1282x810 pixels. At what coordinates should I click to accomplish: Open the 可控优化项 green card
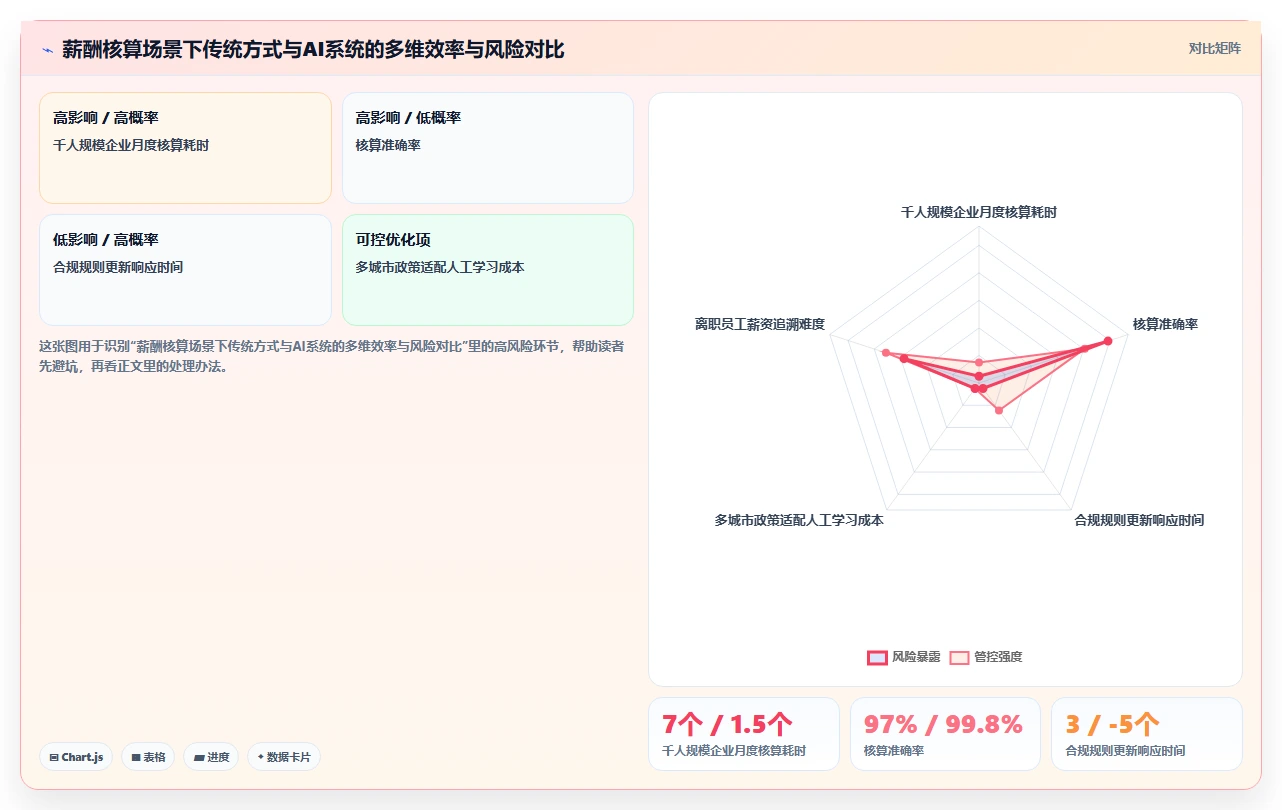(488, 270)
